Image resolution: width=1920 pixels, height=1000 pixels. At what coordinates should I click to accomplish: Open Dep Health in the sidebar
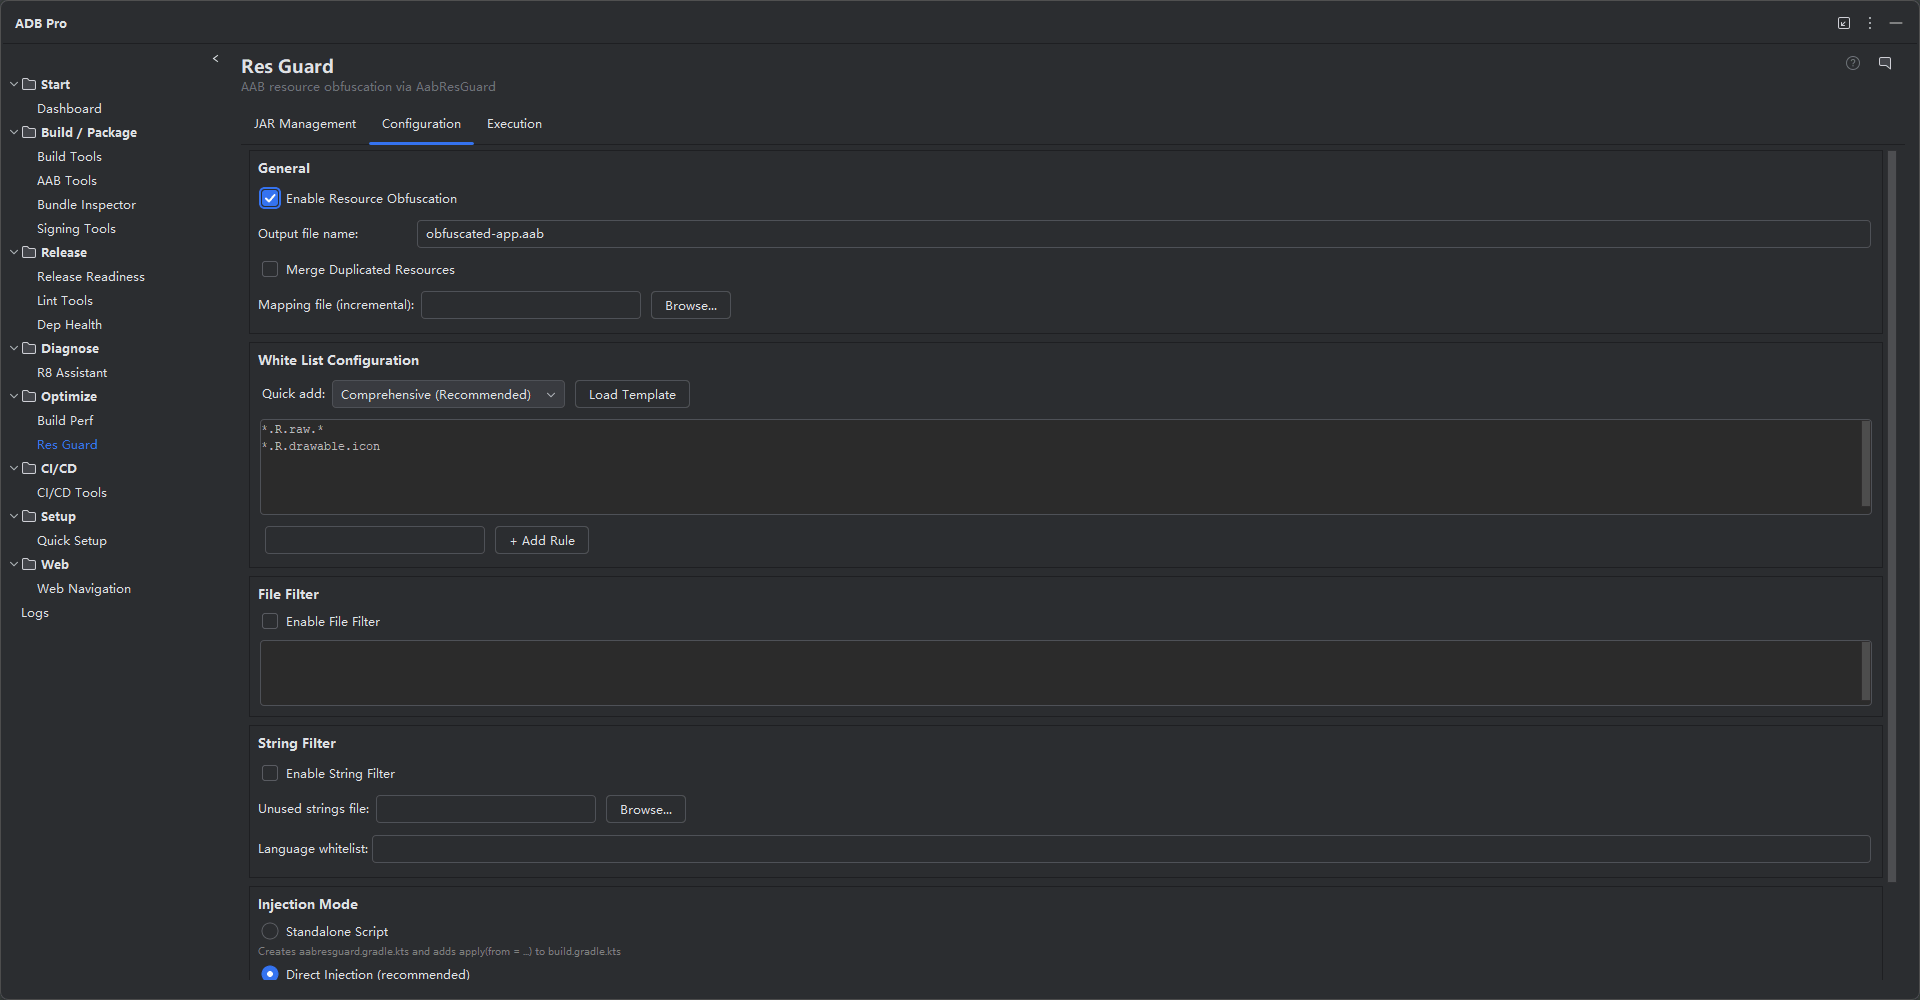(x=69, y=324)
